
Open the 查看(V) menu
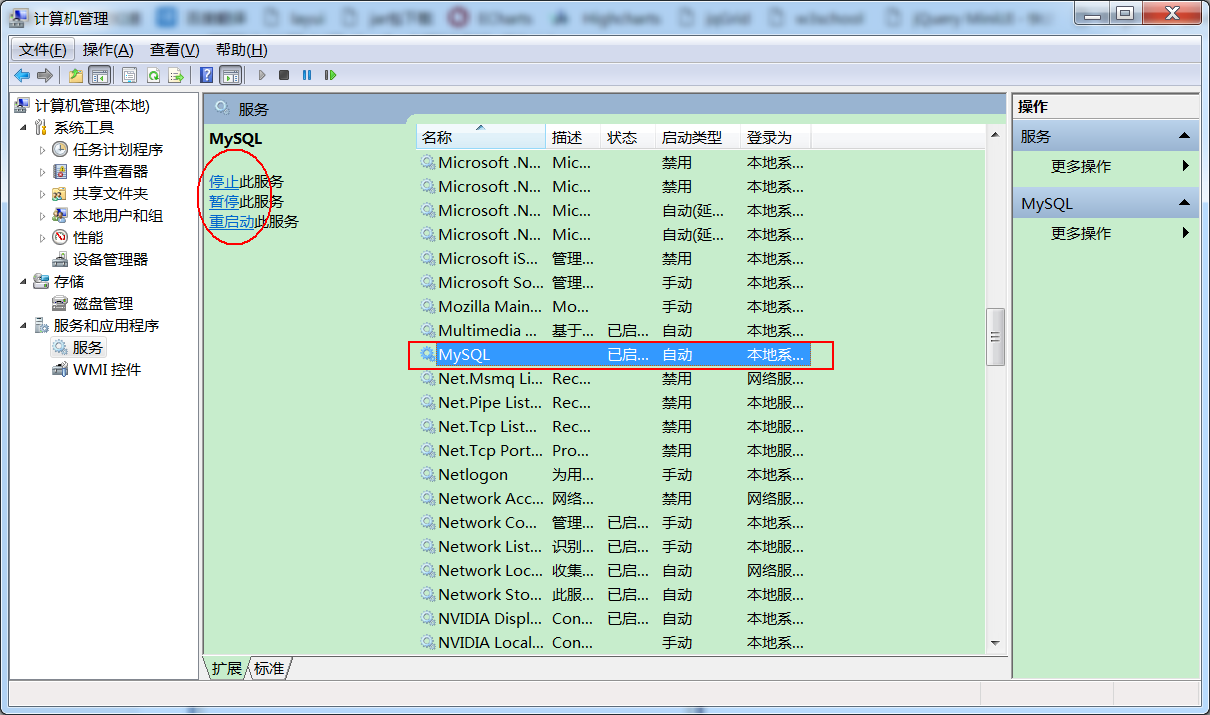click(175, 50)
